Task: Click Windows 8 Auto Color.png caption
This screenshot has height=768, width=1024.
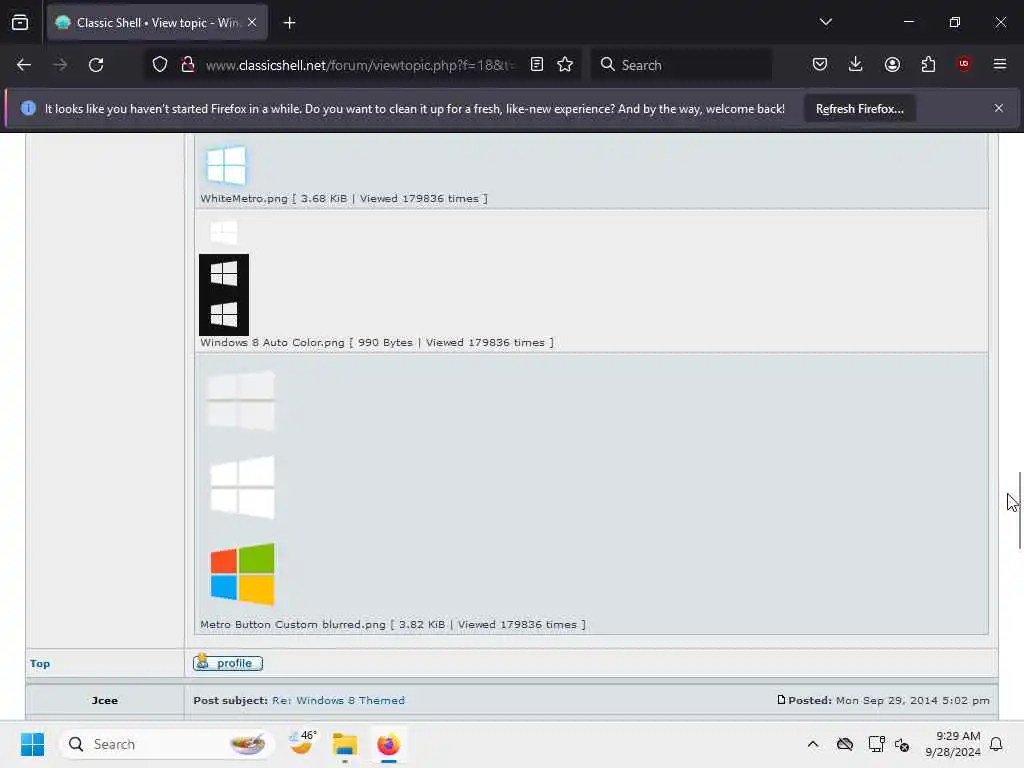Action: click(x=377, y=342)
